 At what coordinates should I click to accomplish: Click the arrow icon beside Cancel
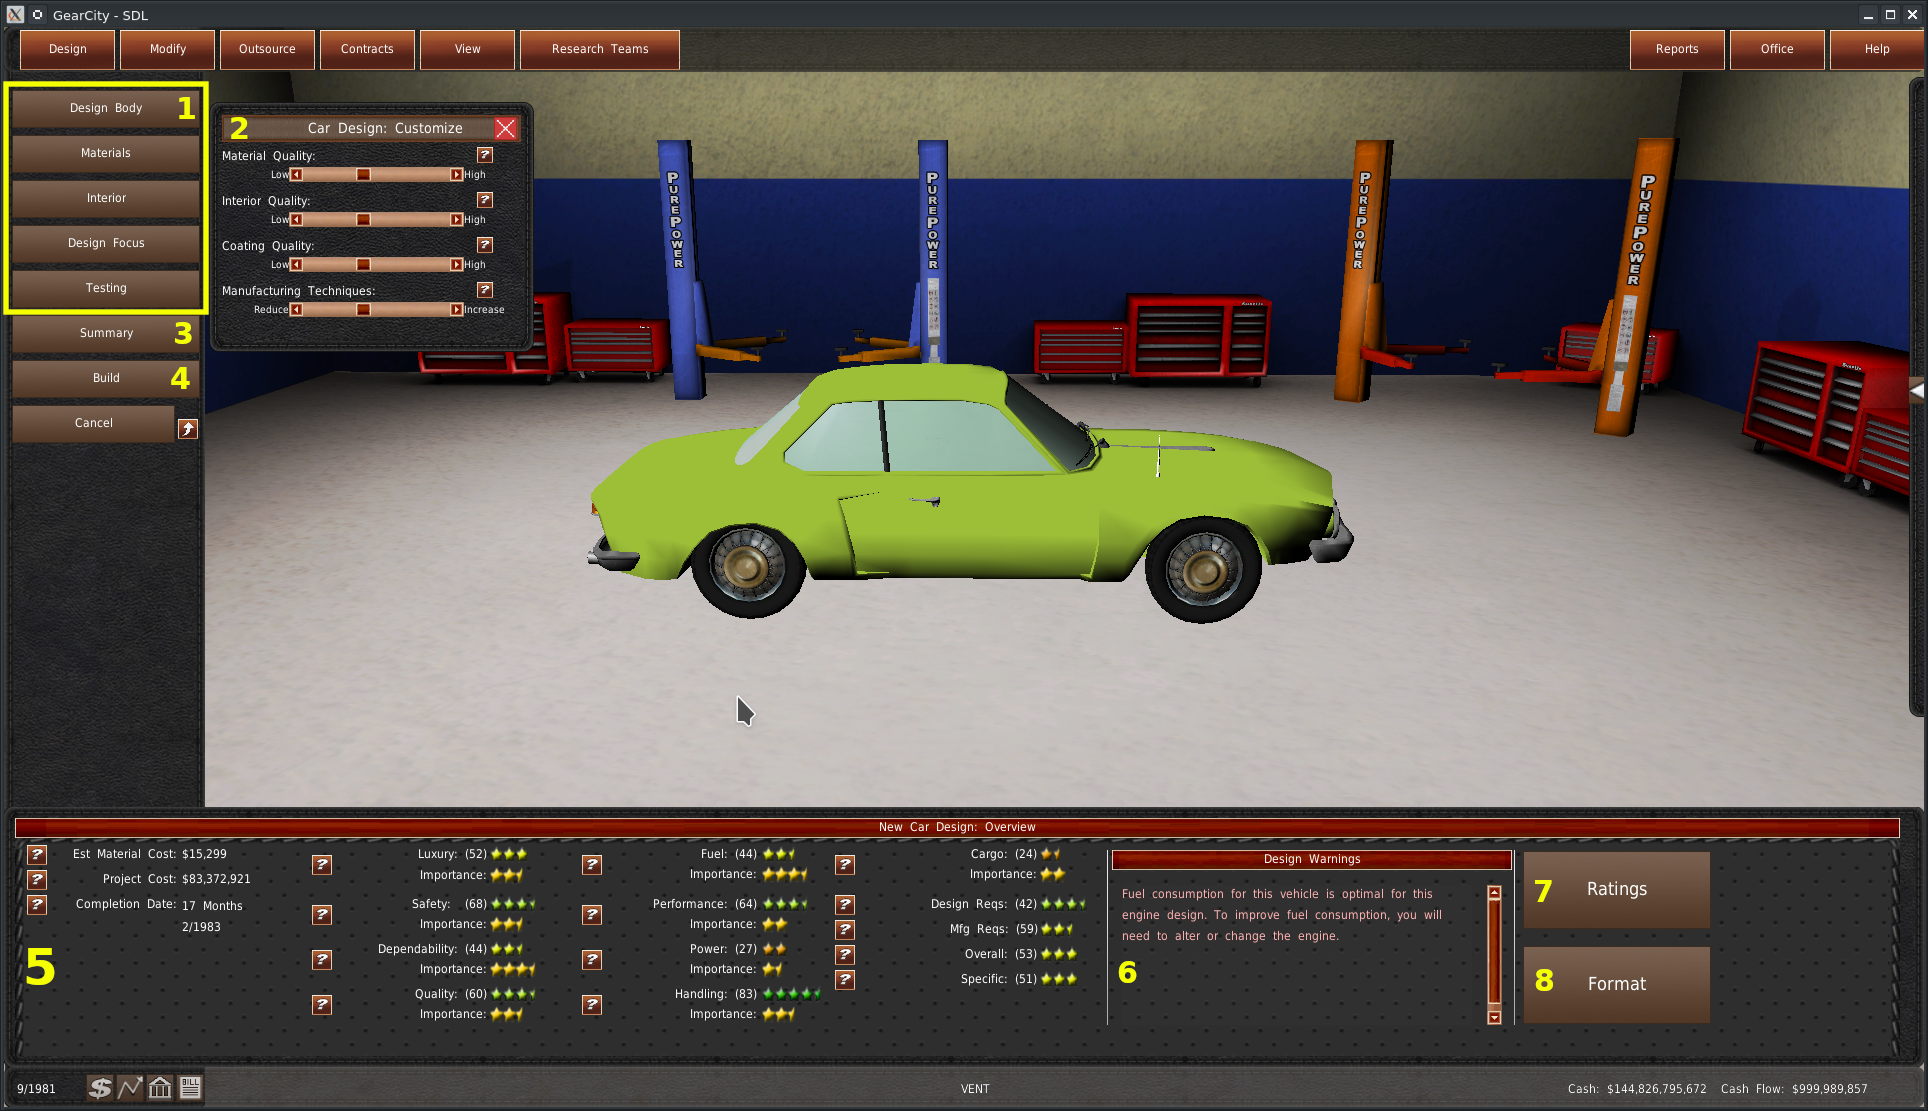[188, 429]
